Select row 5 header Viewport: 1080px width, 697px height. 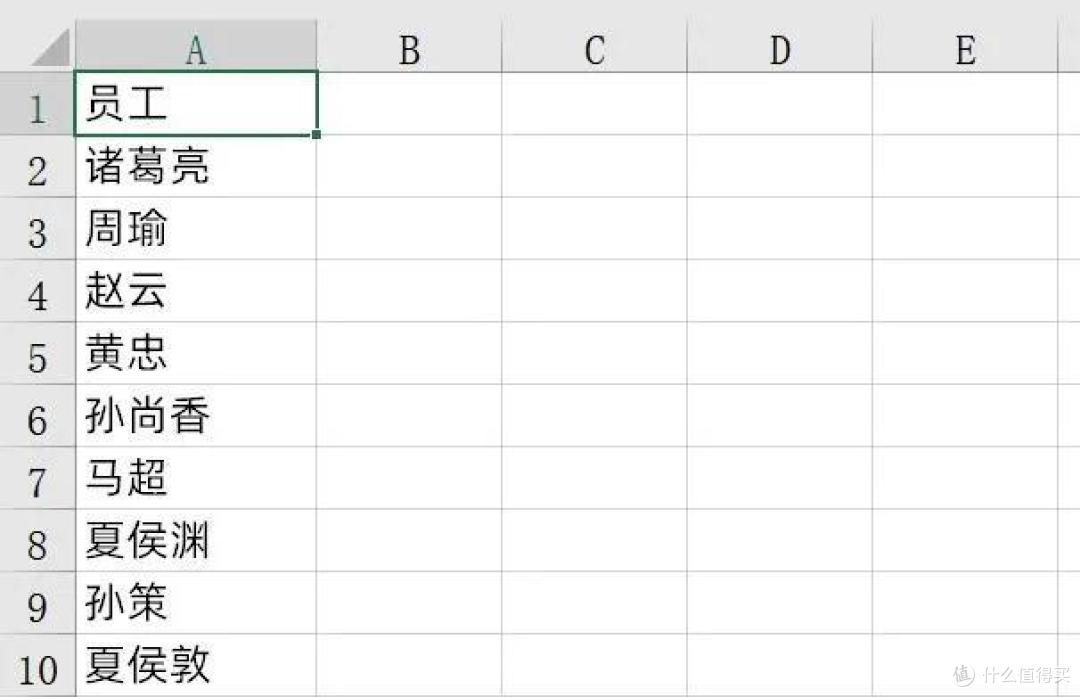[37, 353]
